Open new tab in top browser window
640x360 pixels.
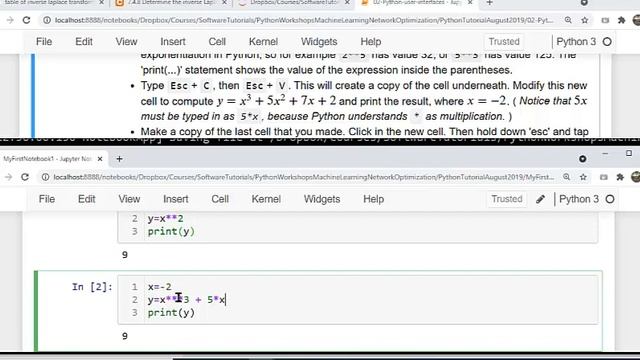tap(489, 3)
